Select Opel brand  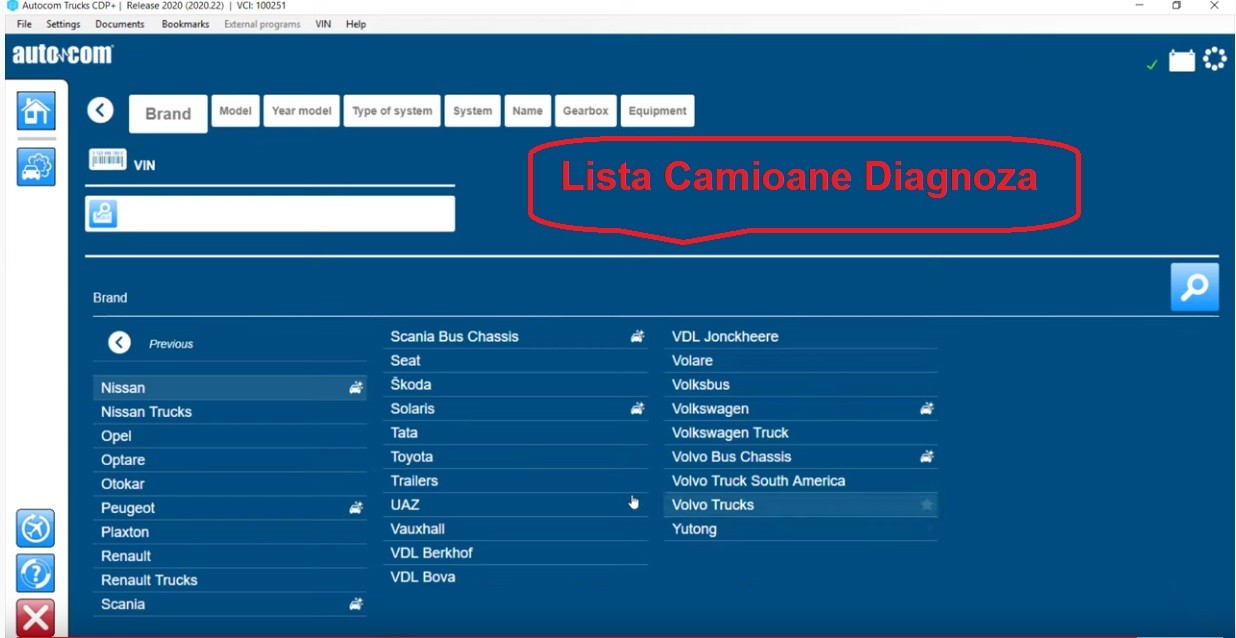230,436
